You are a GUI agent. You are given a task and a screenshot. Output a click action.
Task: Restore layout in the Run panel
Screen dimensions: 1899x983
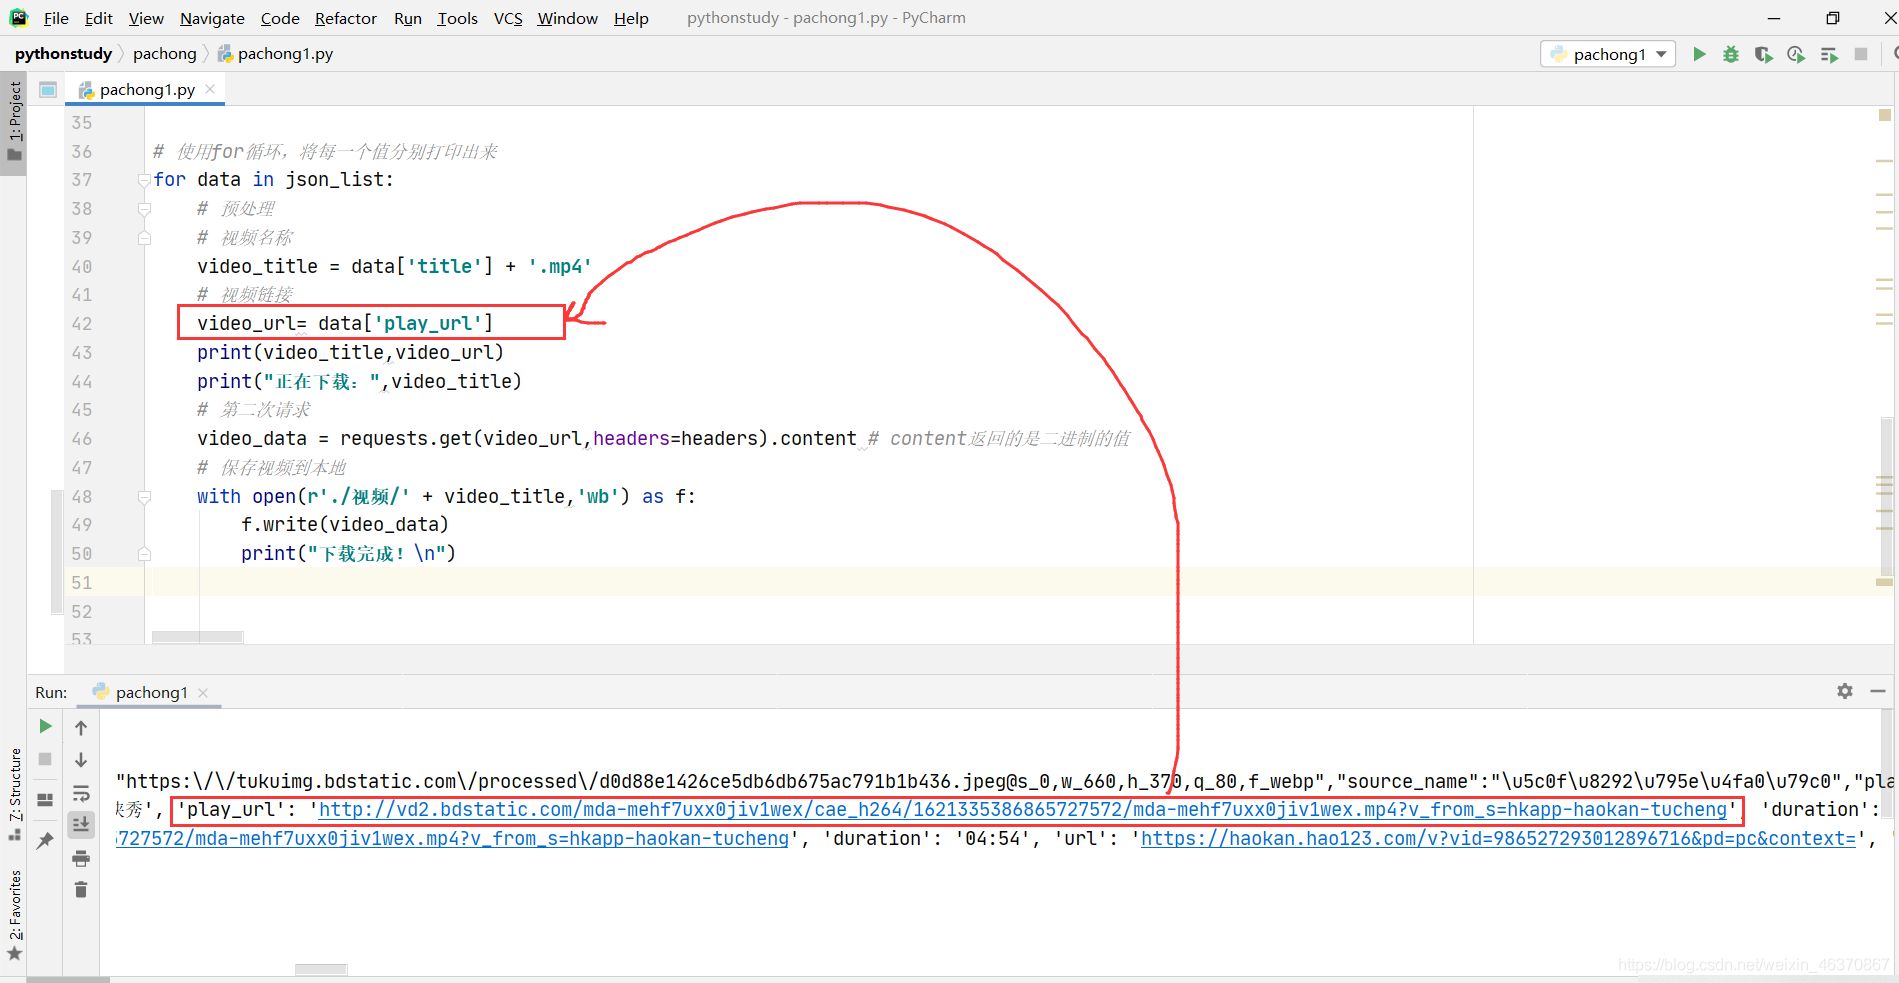pyautogui.click(x=45, y=800)
